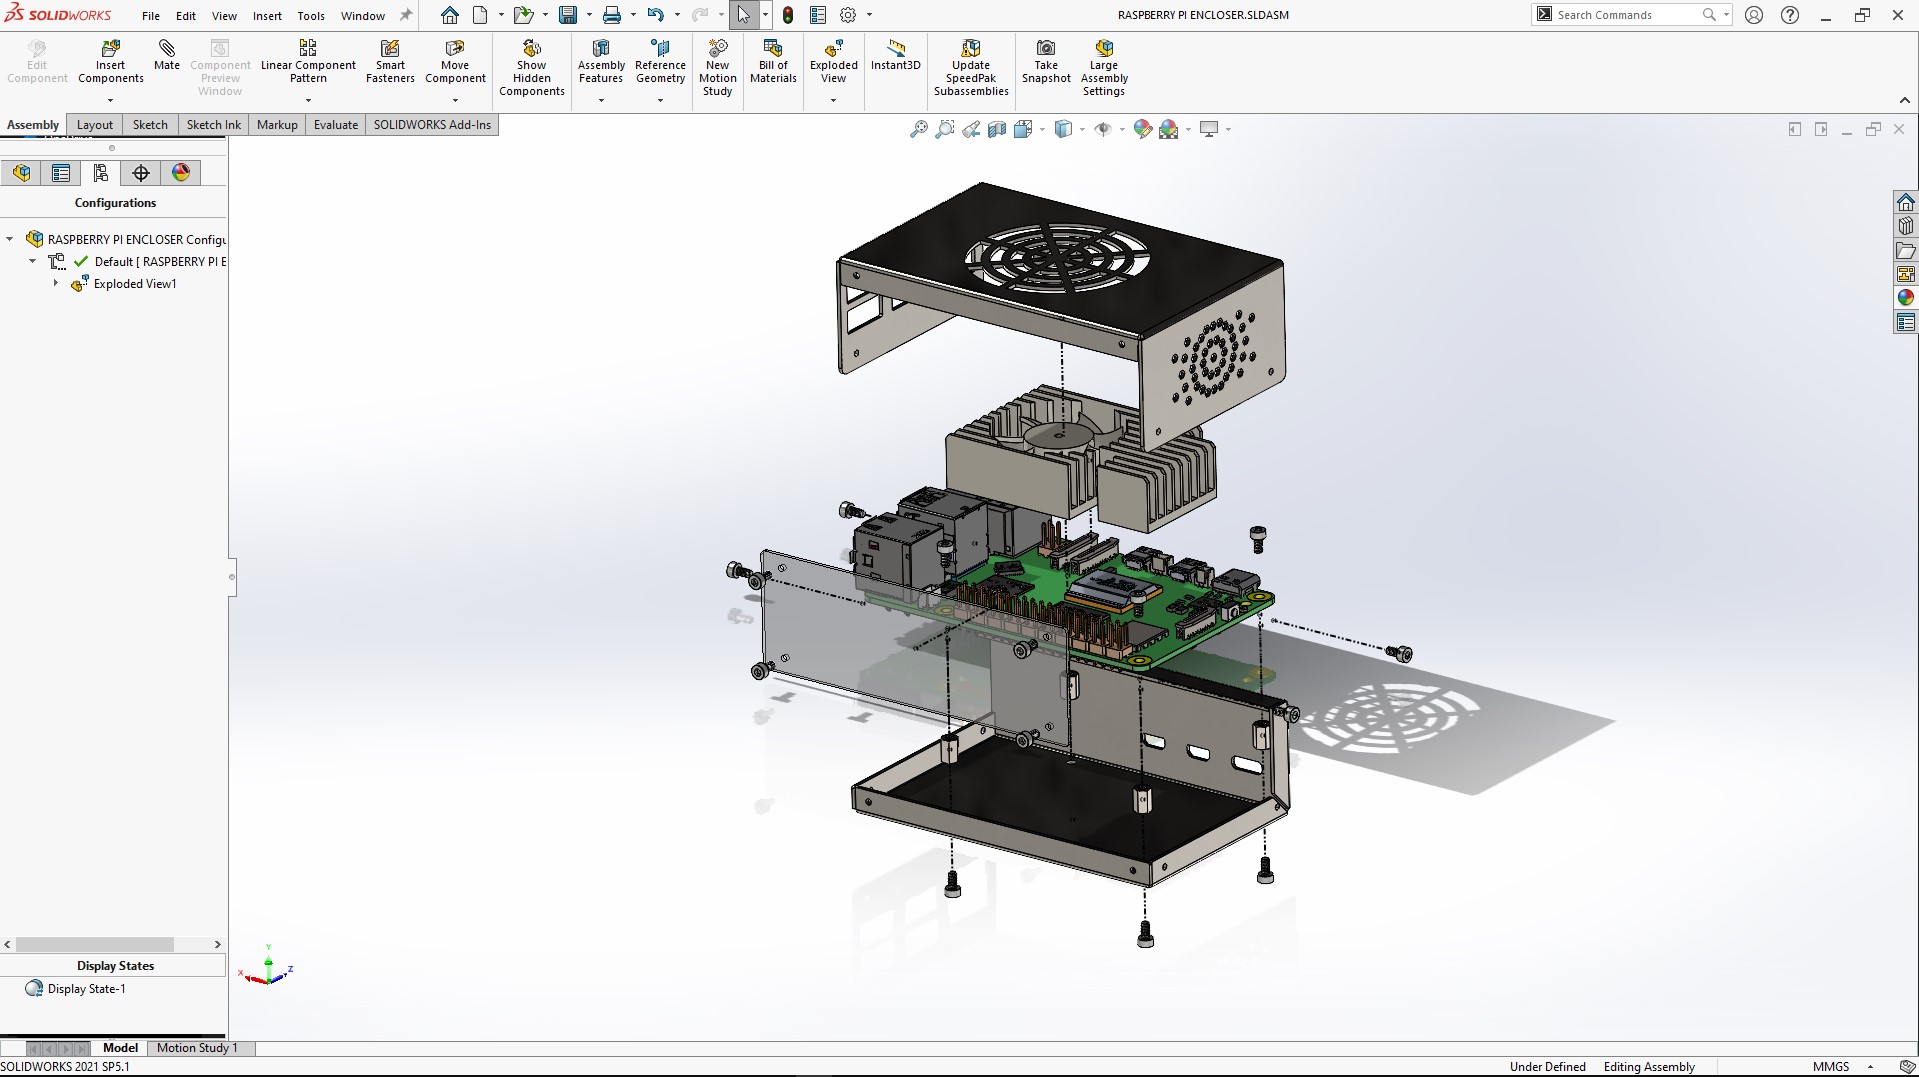Open the Help question mark button
This screenshot has width=1919, height=1077.
pyautogui.click(x=1790, y=15)
